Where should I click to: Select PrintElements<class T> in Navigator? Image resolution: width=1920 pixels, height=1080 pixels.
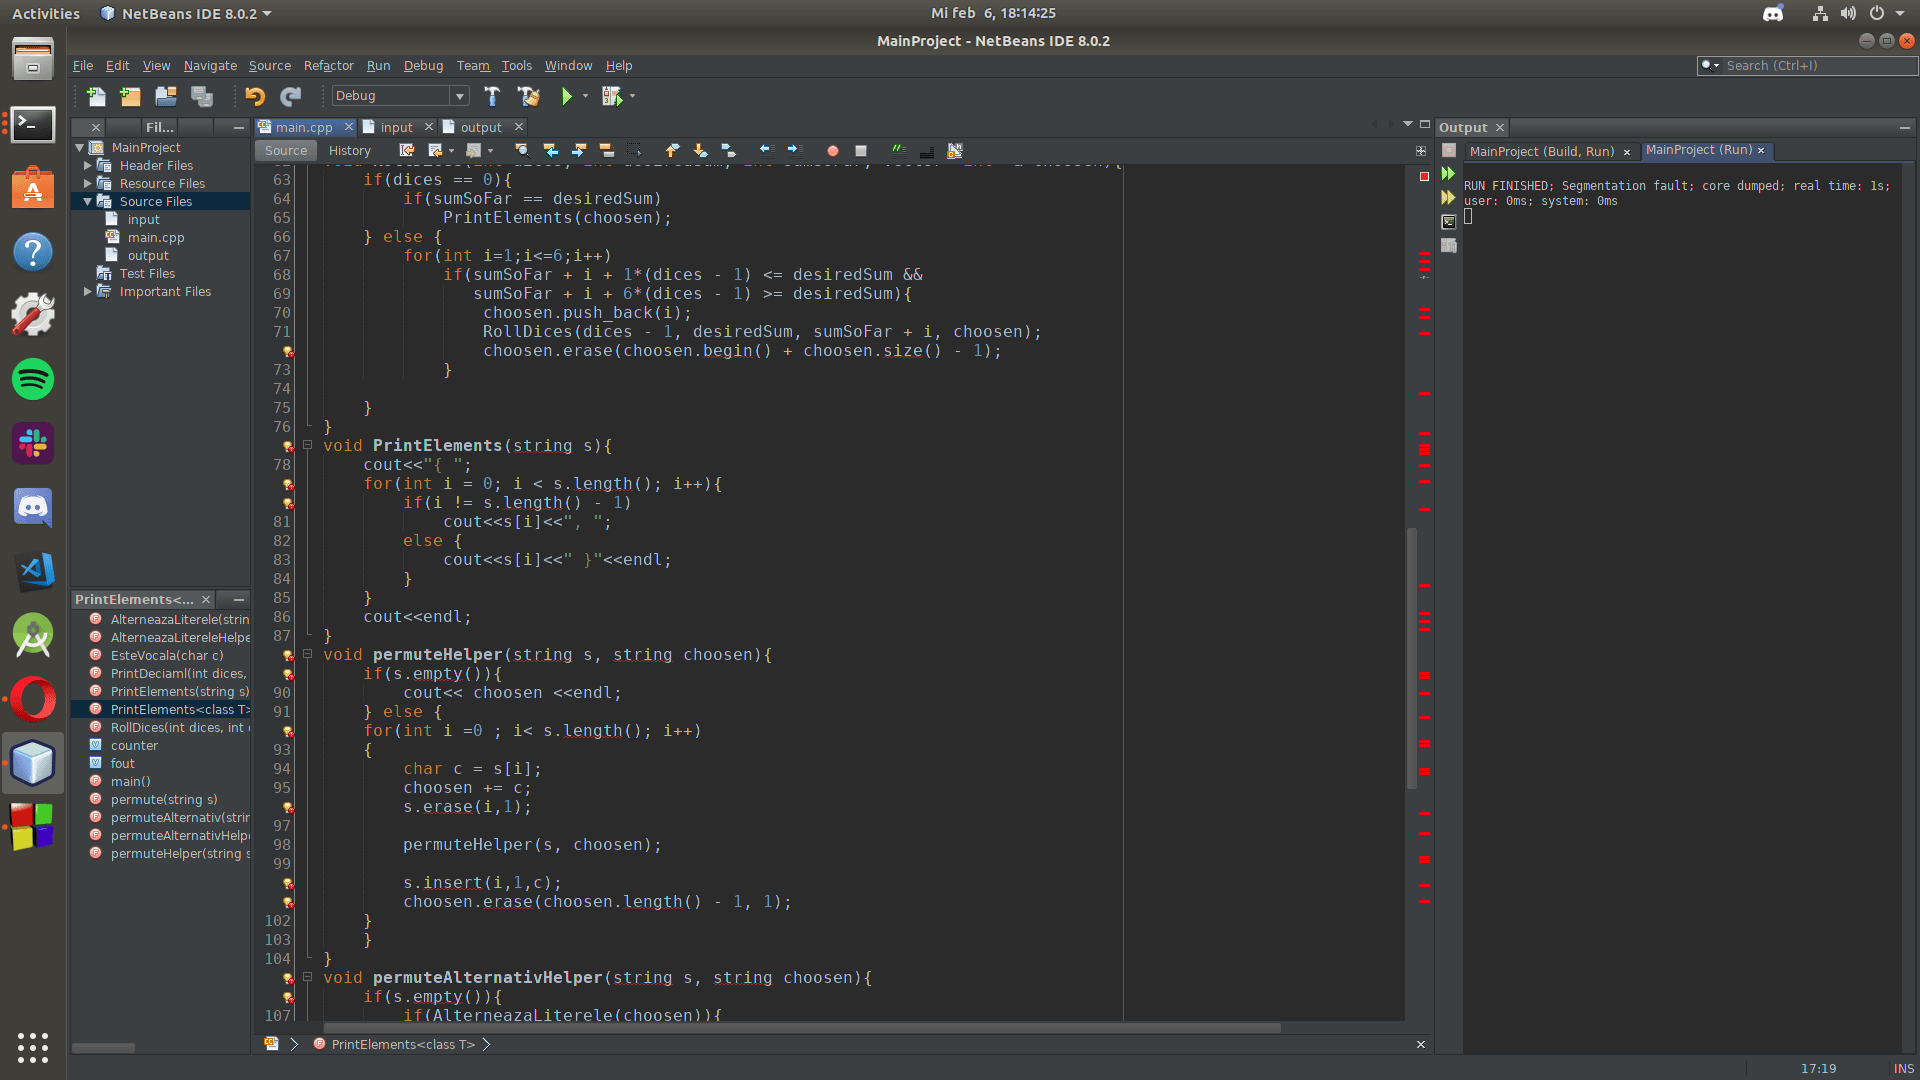[180, 709]
